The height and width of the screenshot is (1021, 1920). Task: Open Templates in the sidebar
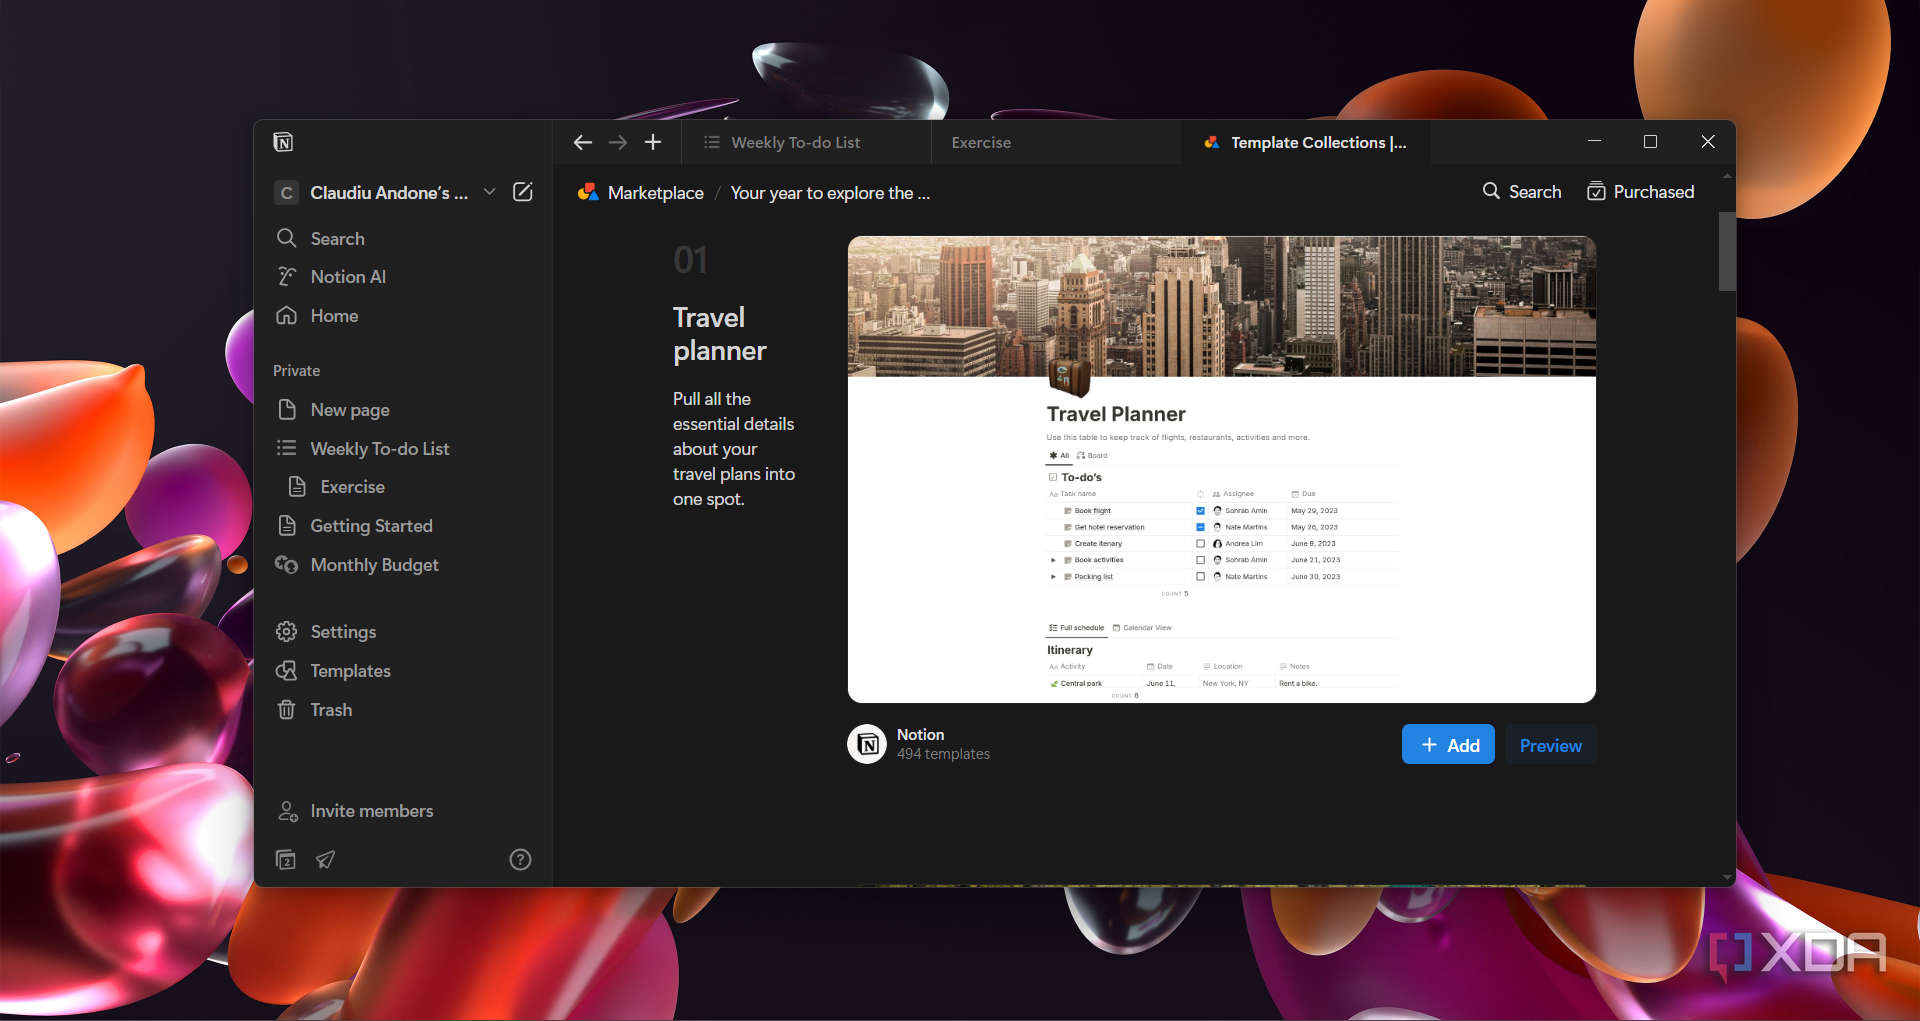(403, 671)
